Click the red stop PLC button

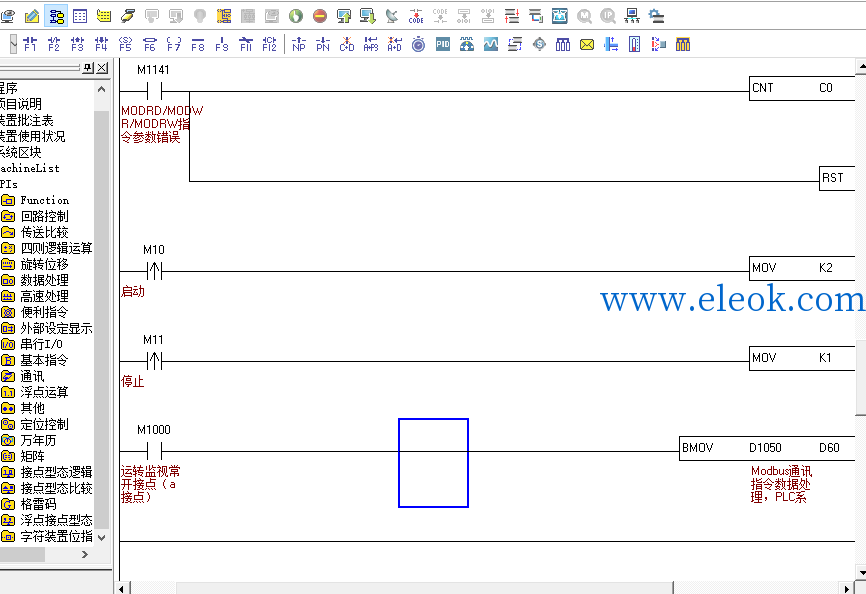tap(320, 16)
